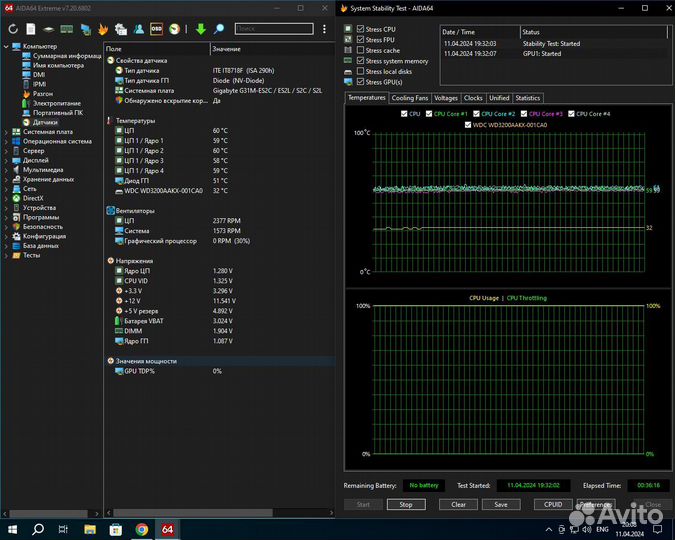Open Chrome from the taskbar
This screenshot has height=540, width=675.
[142, 529]
